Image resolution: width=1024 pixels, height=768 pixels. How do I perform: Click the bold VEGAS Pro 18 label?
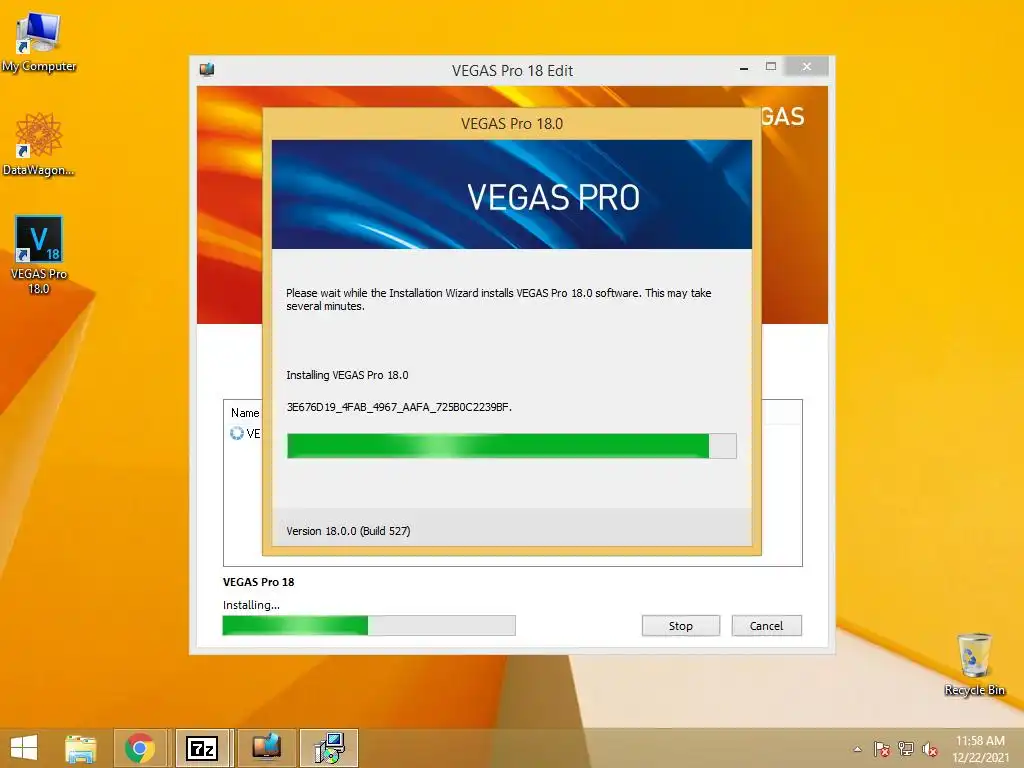click(259, 582)
